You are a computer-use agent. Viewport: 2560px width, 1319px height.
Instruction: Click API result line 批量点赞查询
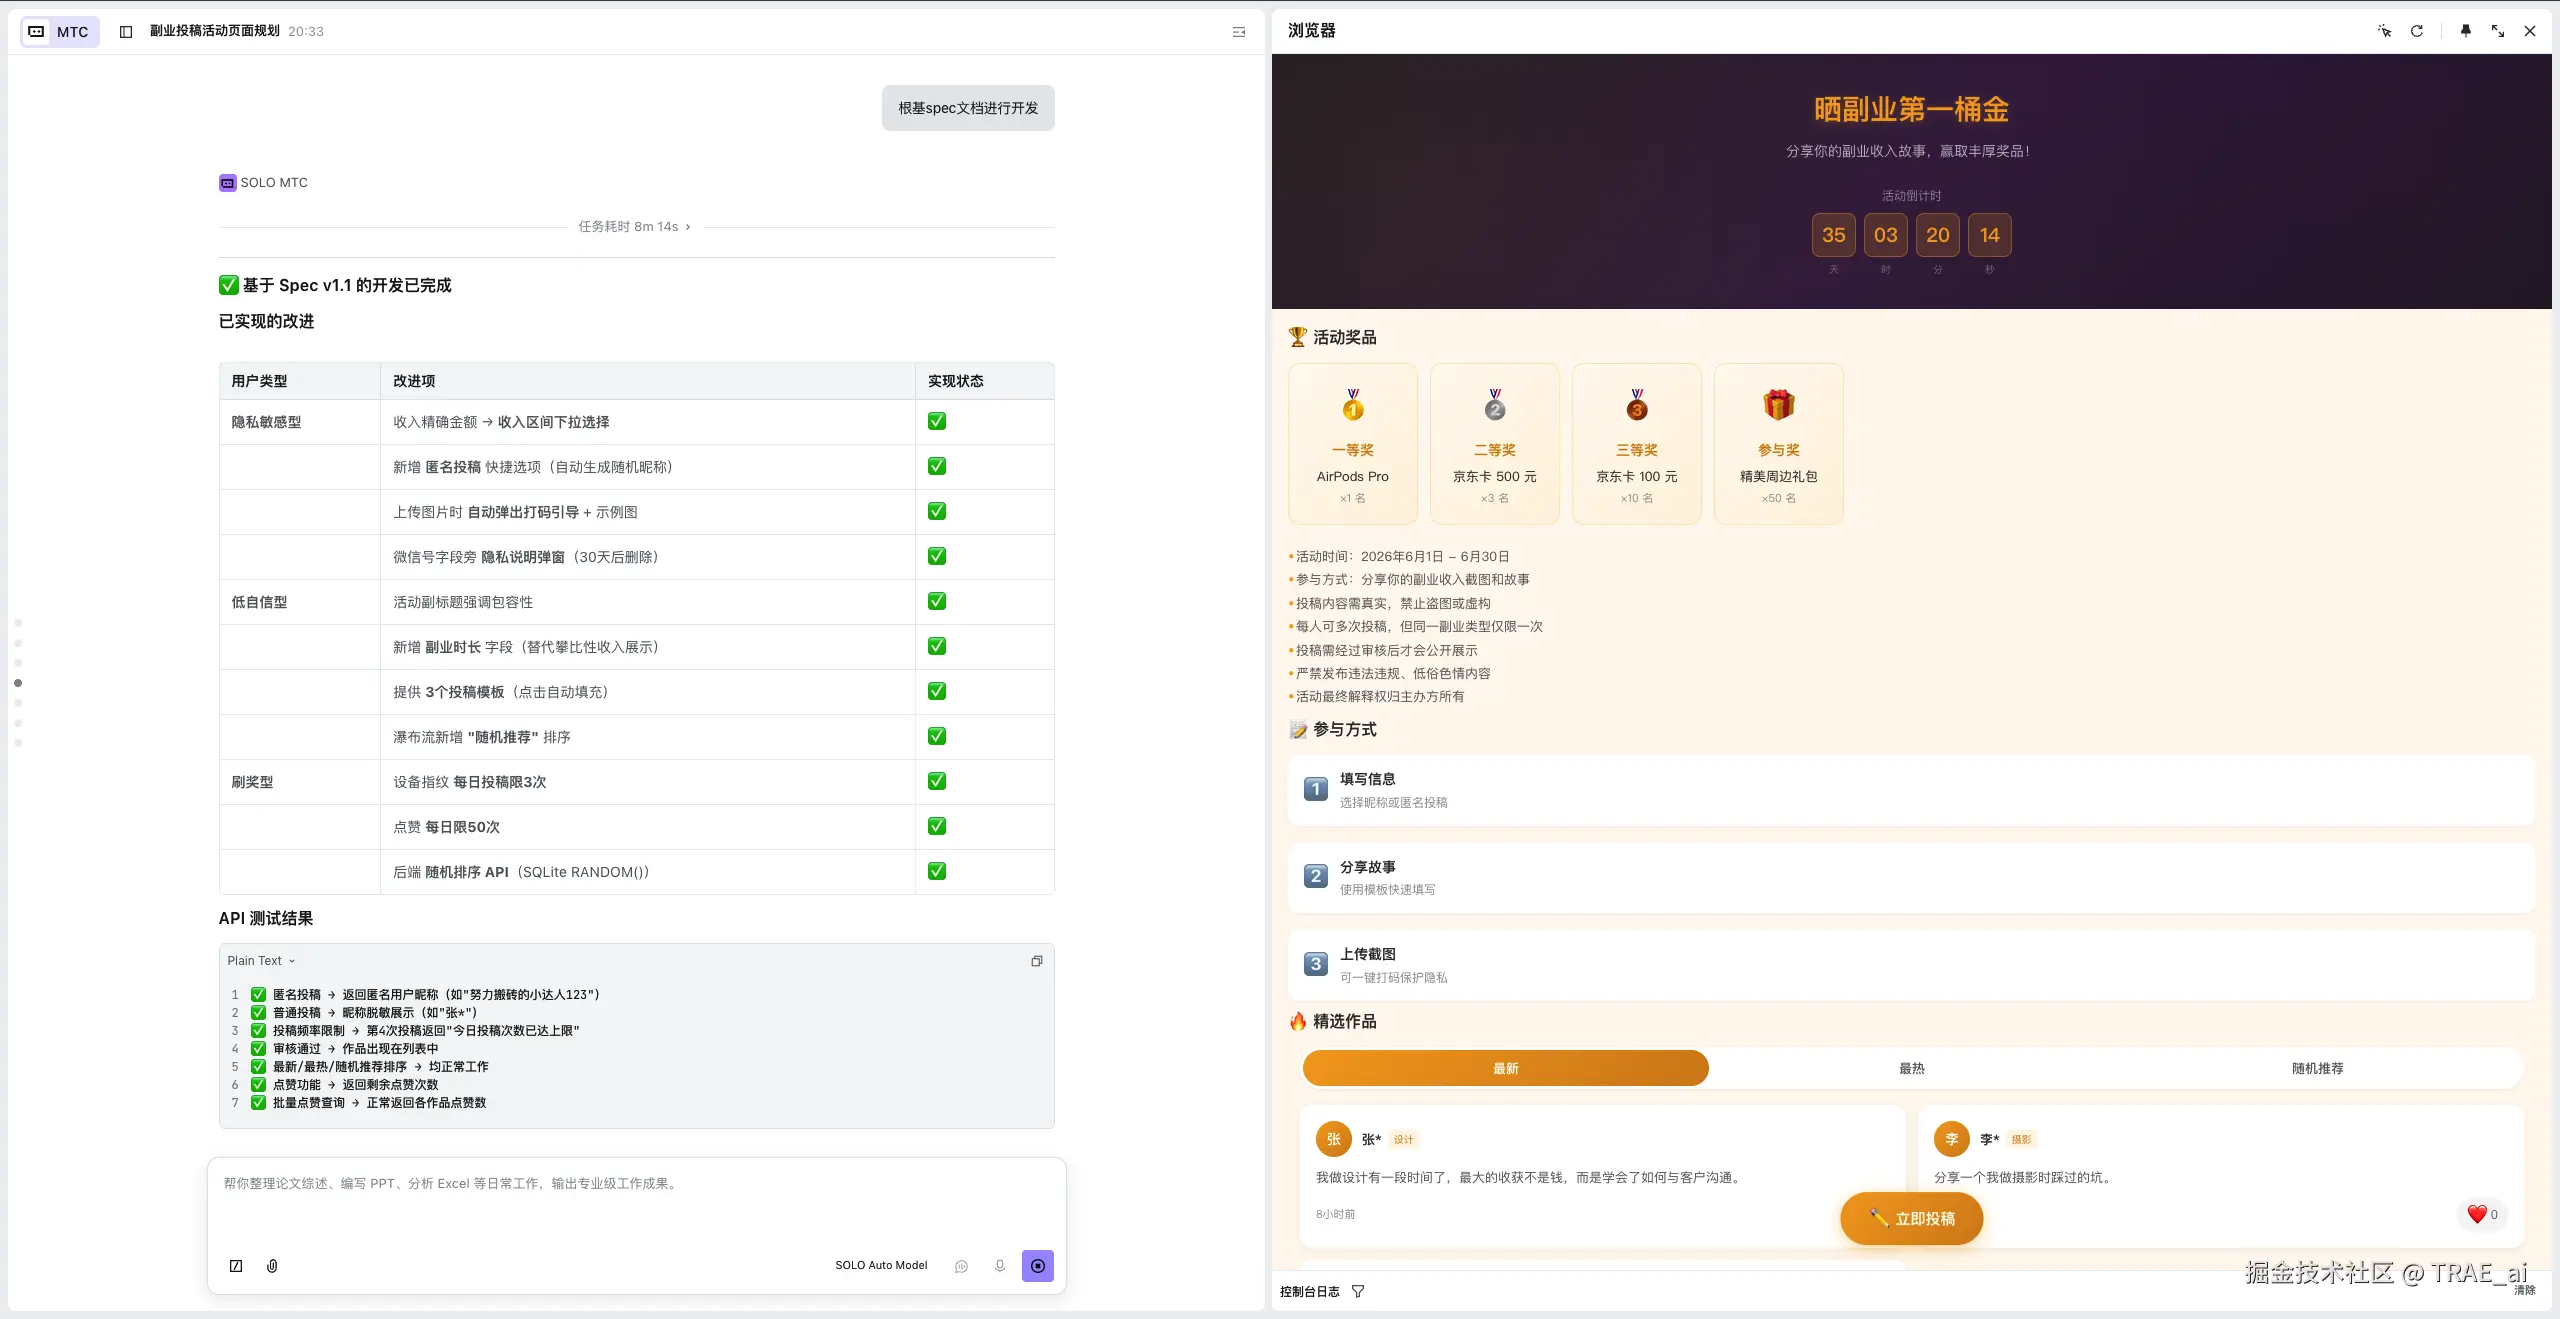[x=368, y=1103]
